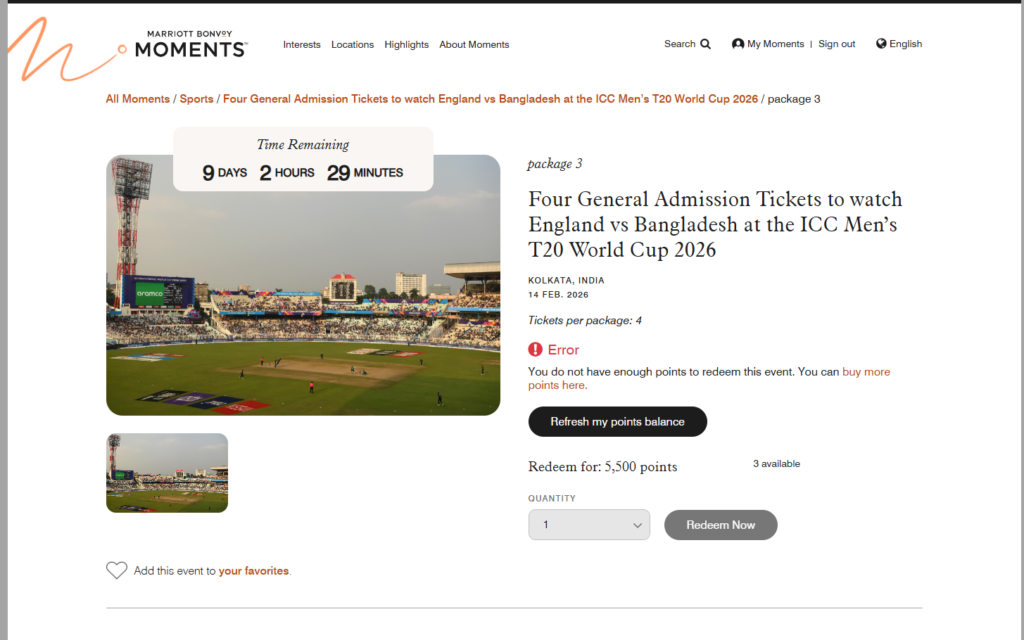Follow the buy more points here link

click(866, 371)
